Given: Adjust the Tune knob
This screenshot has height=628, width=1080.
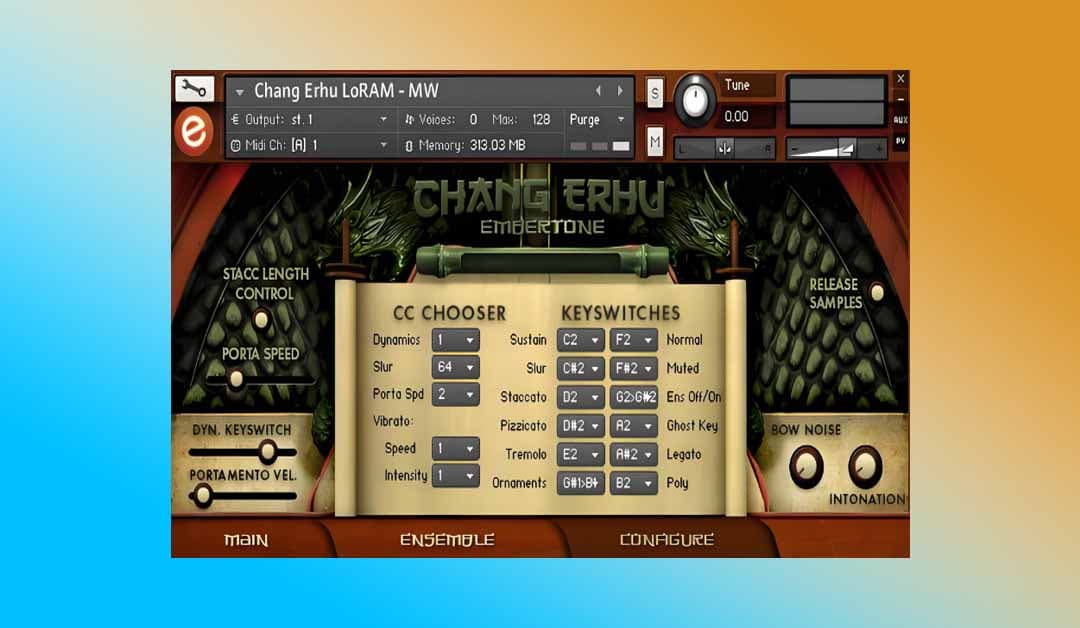Looking at the screenshot, I should (x=694, y=101).
